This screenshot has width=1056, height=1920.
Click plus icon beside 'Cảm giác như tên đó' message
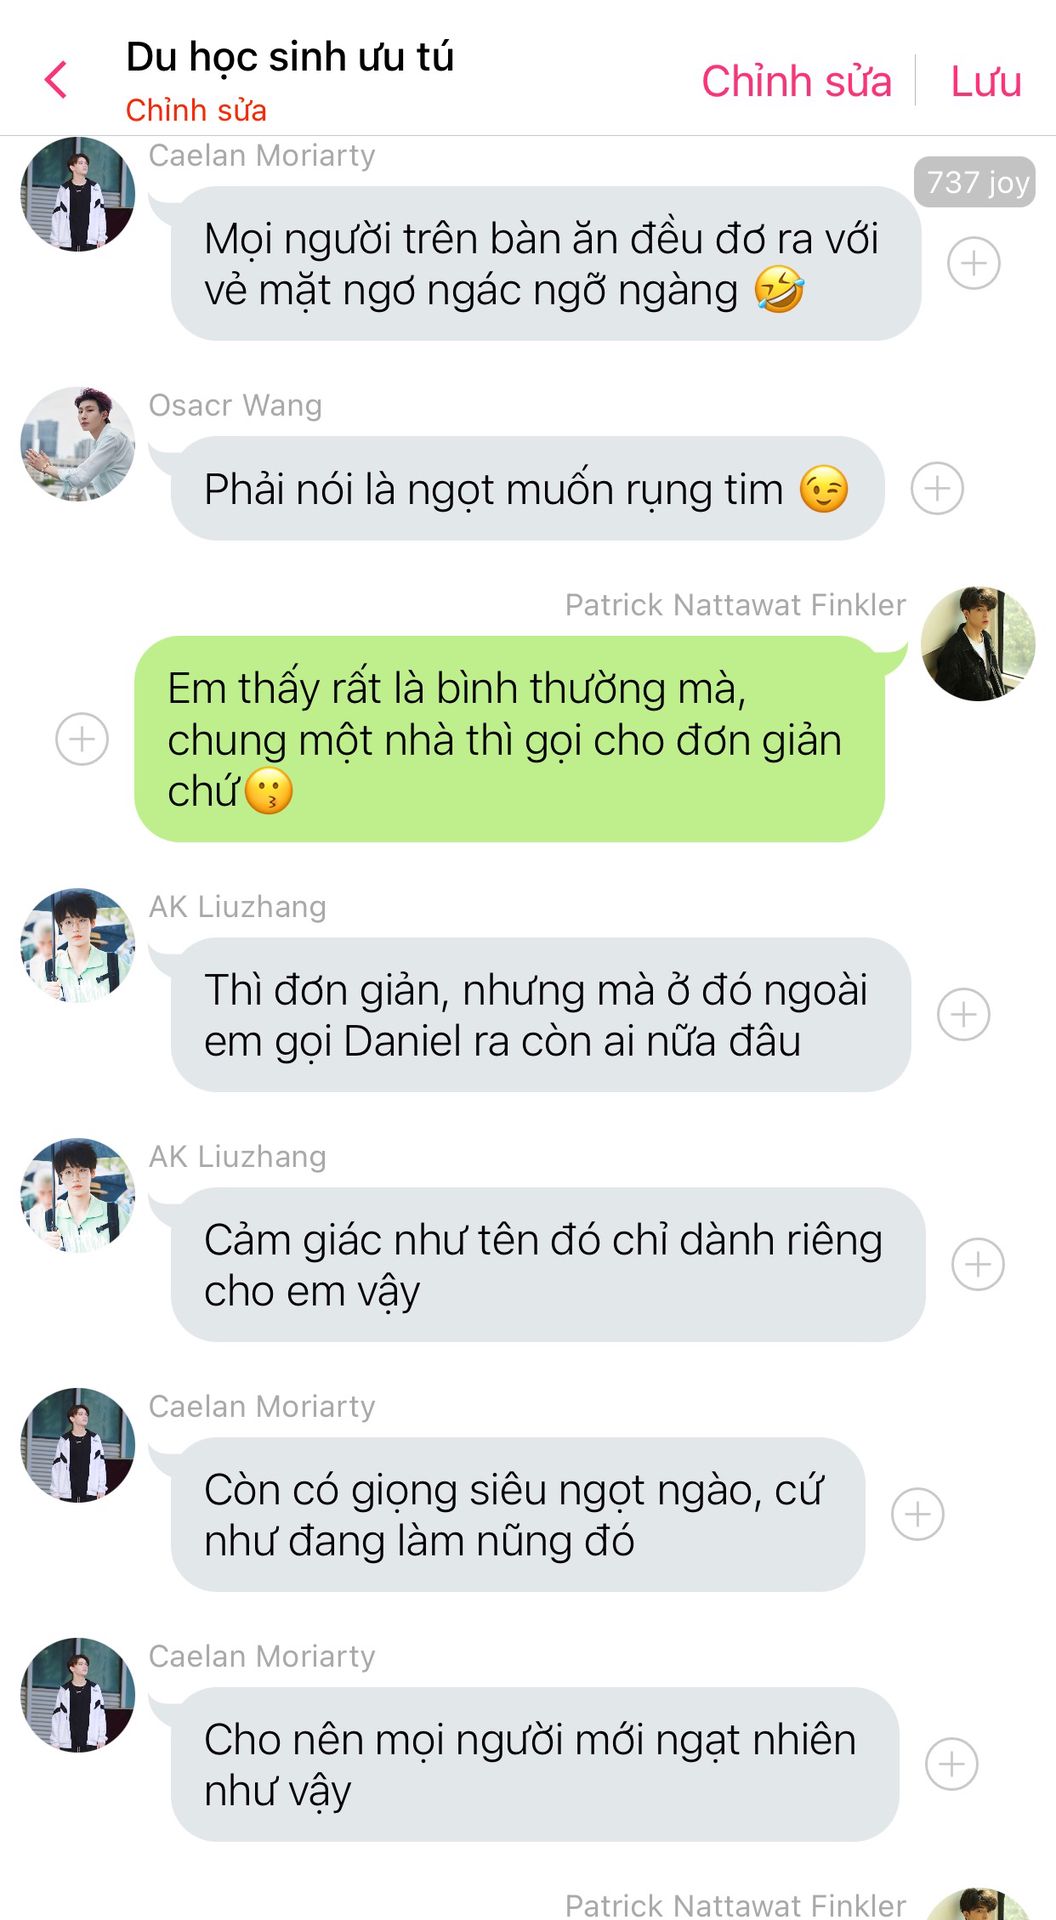coord(978,1264)
